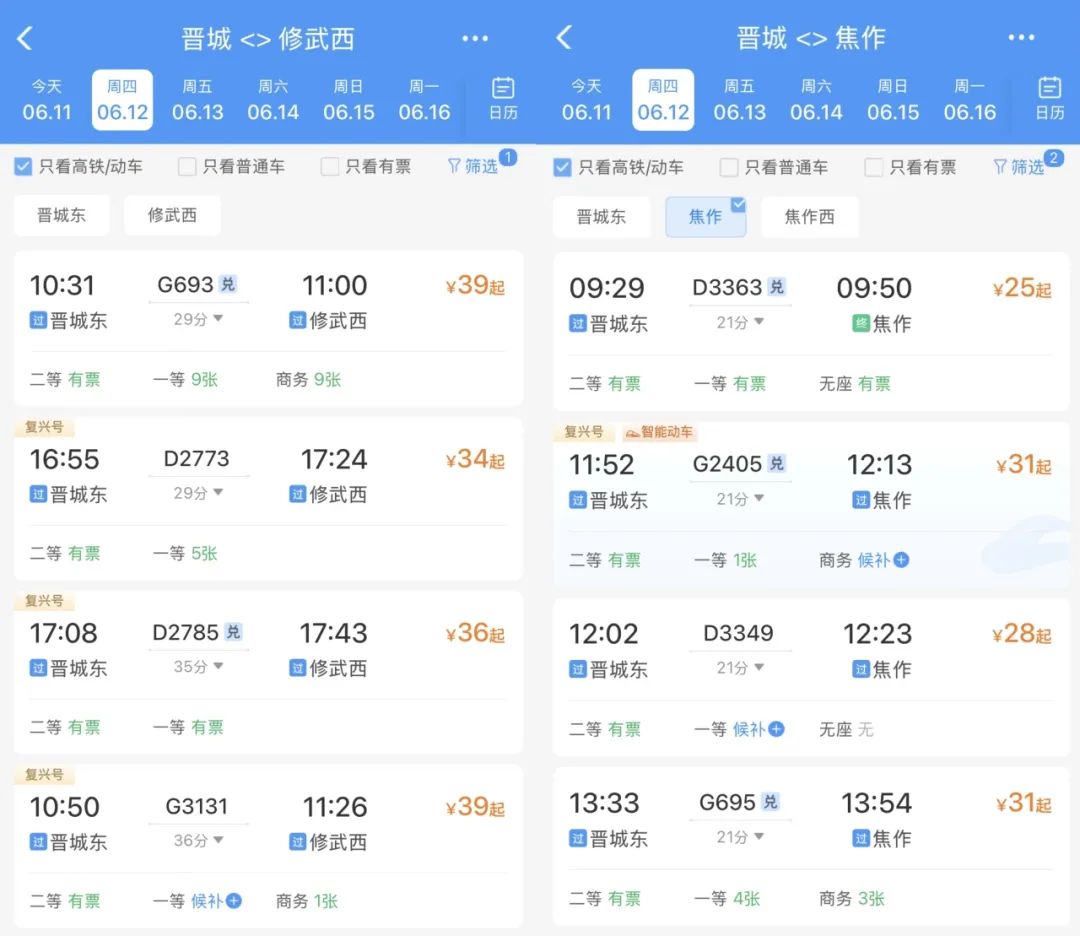Screen dimensions: 1080x936
Task: Tap 复兴号 tag on G3131 card
Action: tap(44, 774)
